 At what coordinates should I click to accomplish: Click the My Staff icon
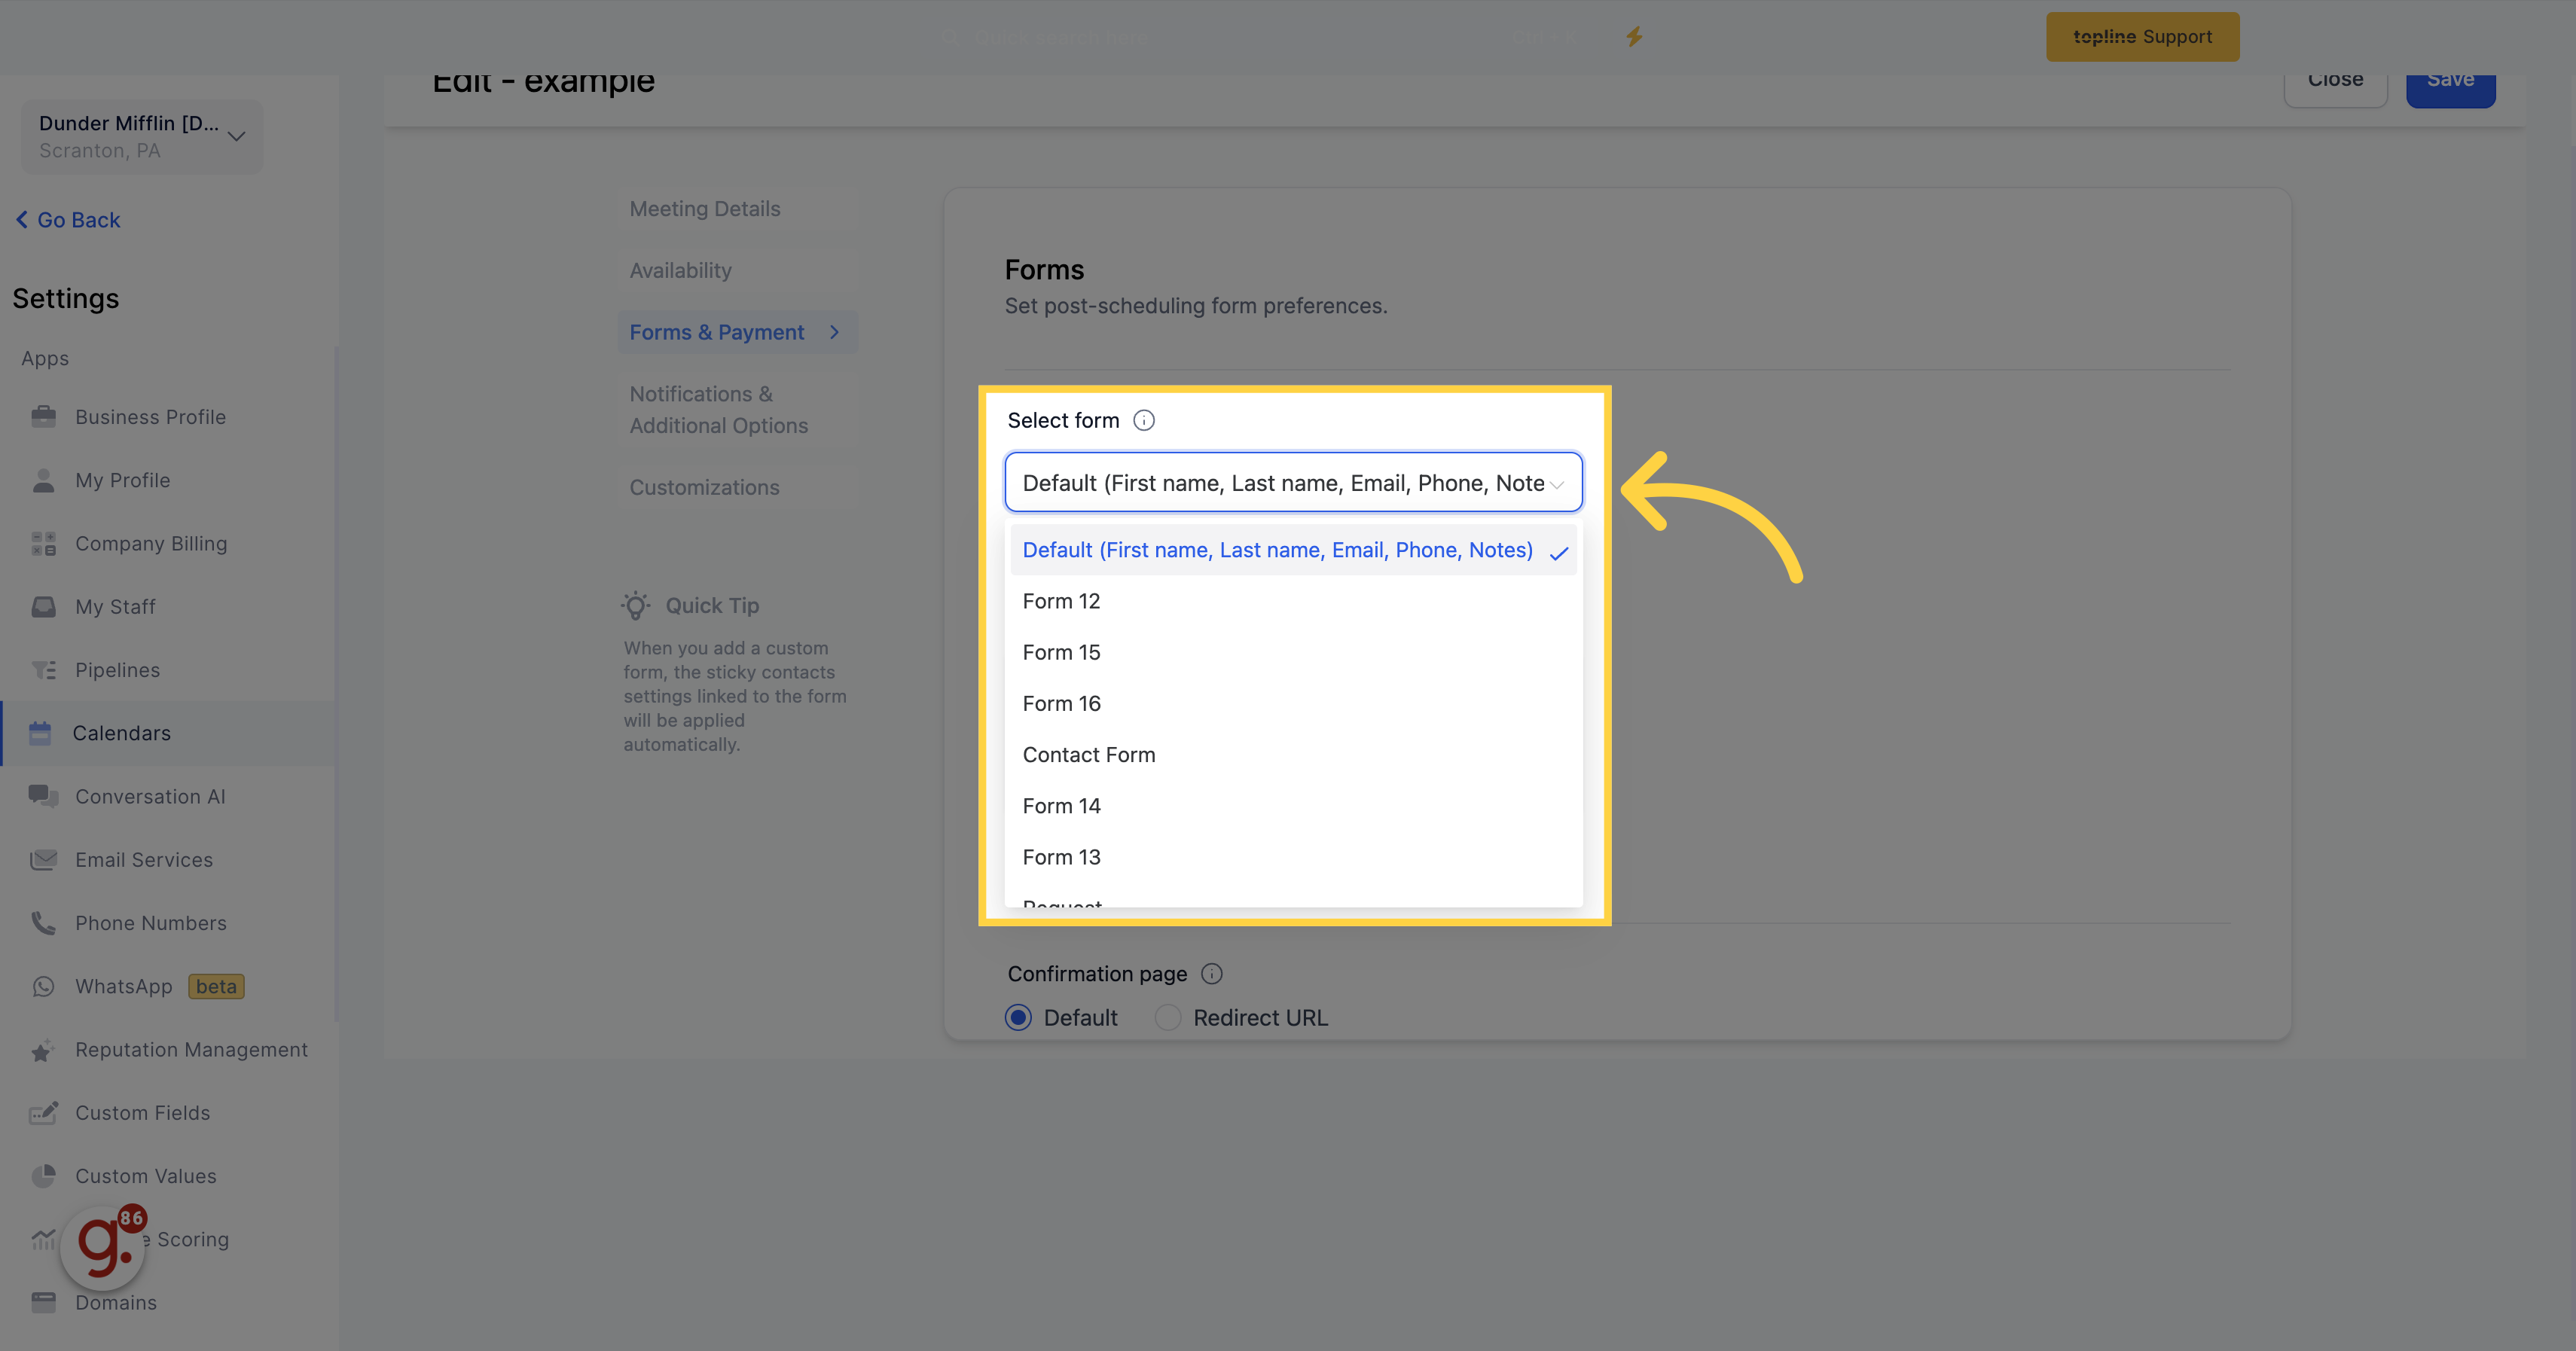43,607
